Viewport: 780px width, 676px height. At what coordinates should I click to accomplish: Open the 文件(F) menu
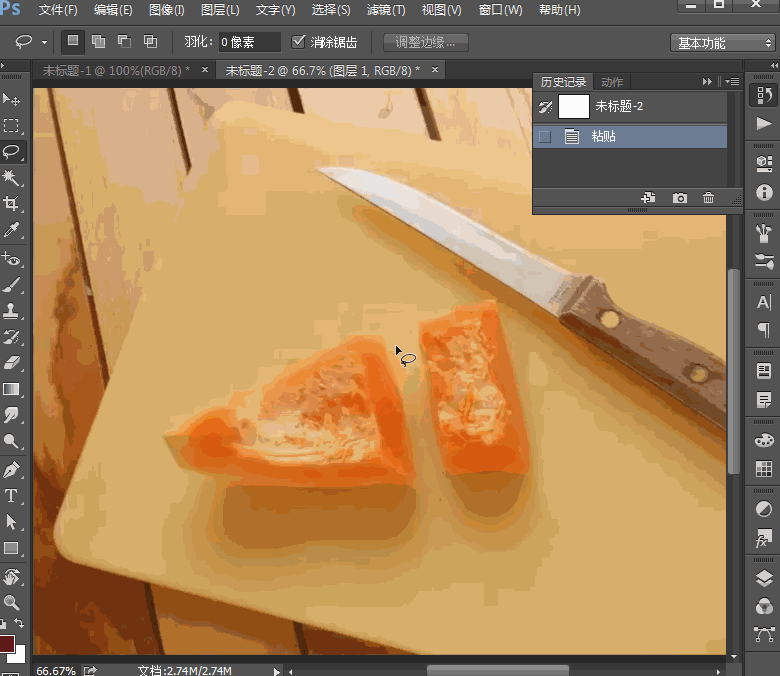pos(58,10)
